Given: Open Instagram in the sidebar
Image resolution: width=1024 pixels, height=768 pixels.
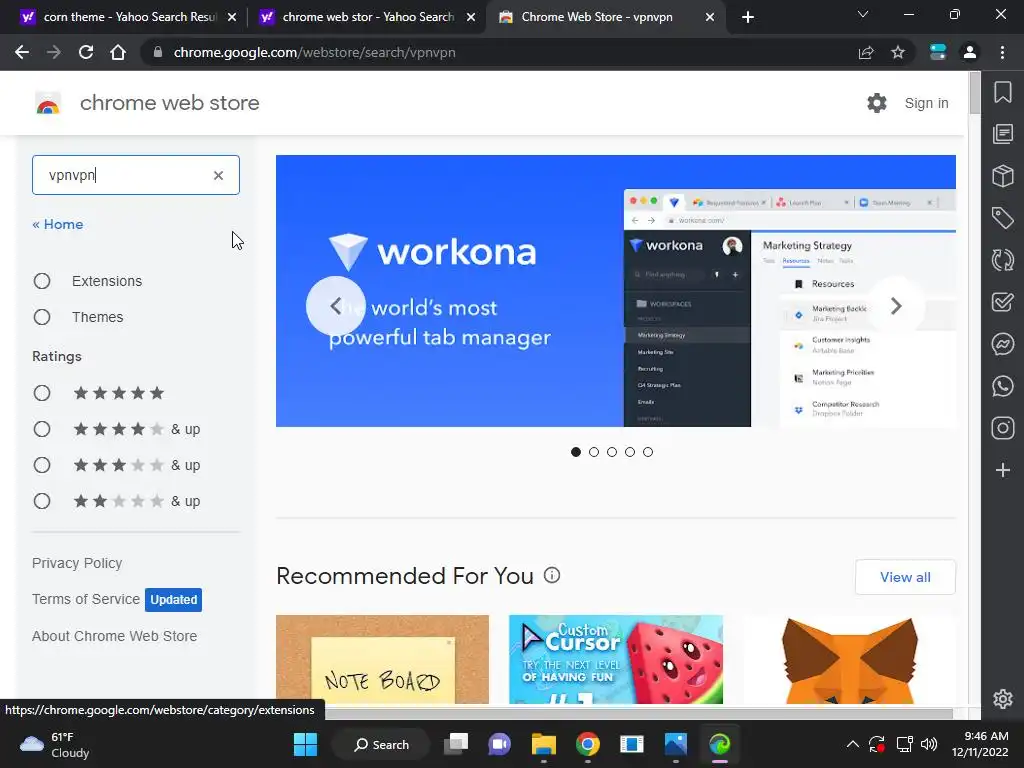Looking at the screenshot, I should point(1002,428).
